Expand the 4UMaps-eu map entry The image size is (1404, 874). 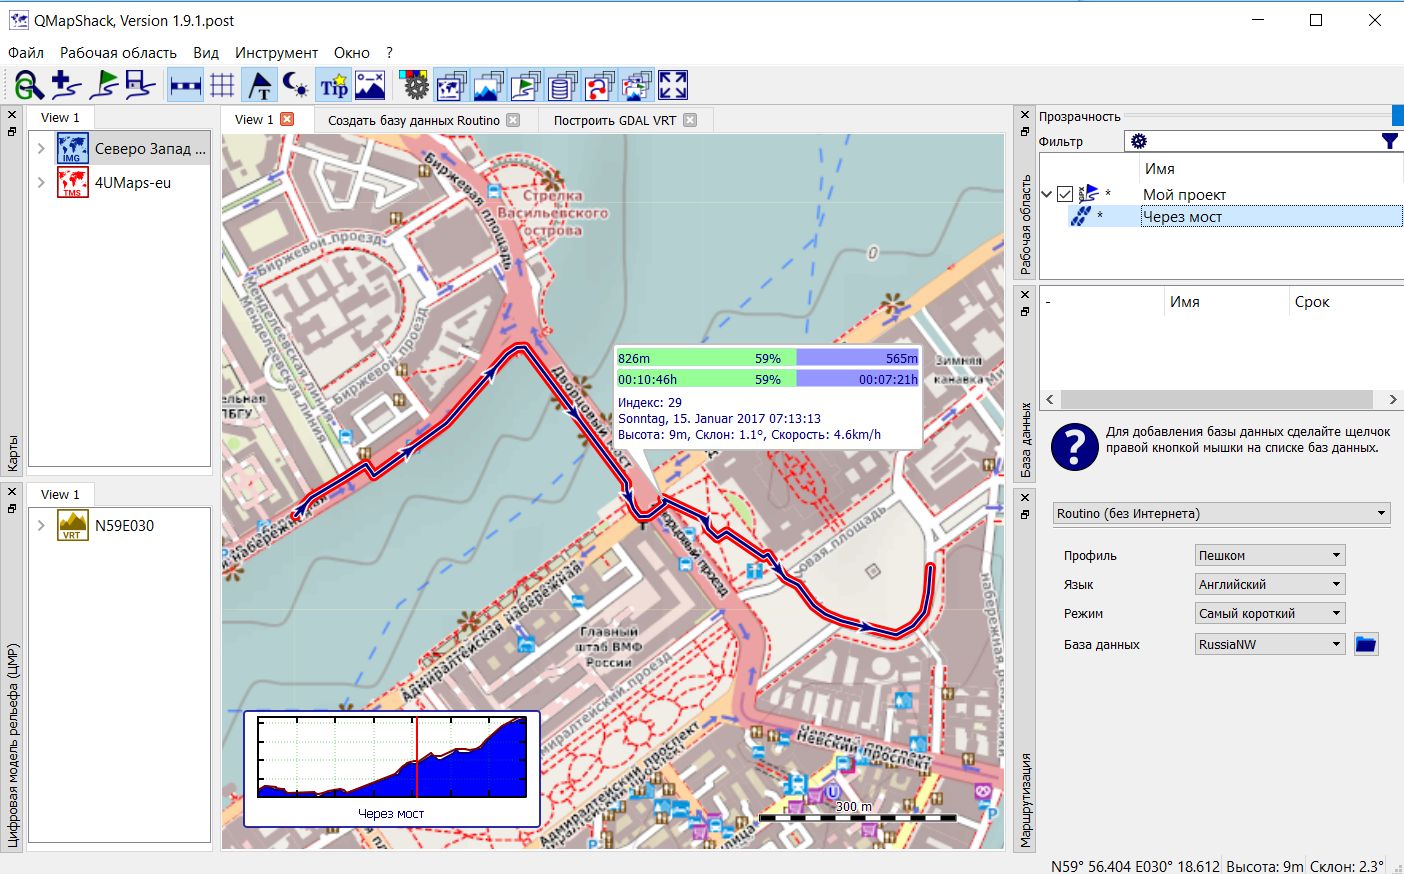coord(41,182)
